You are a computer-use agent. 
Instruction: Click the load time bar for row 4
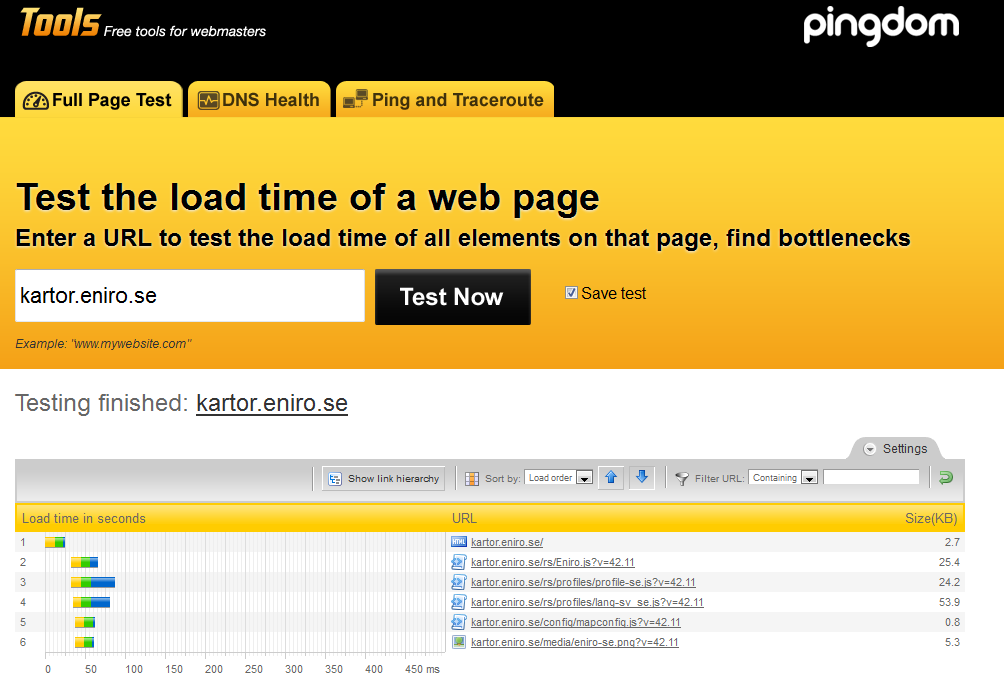coord(92,602)
